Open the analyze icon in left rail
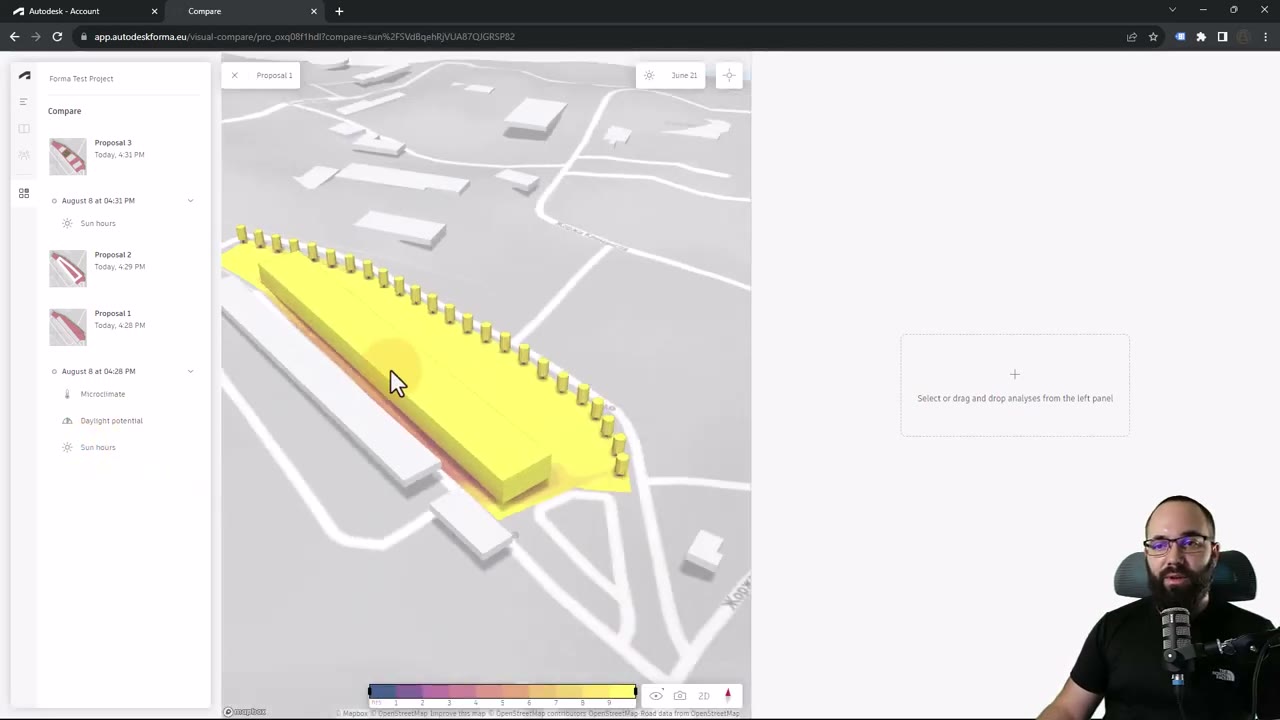The height and width of the screenshot is (720, 1280). [x=24, y=155]
